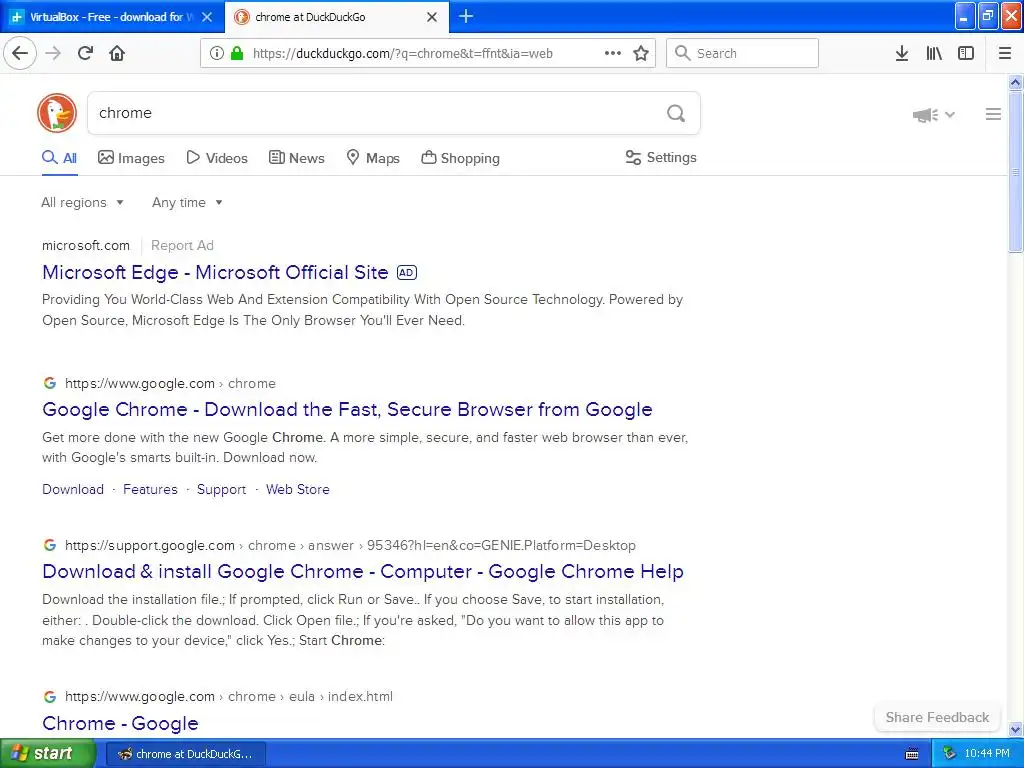Click the magnifier search icon in DuckDuckGo box
1024x768 pixels.
676,113
